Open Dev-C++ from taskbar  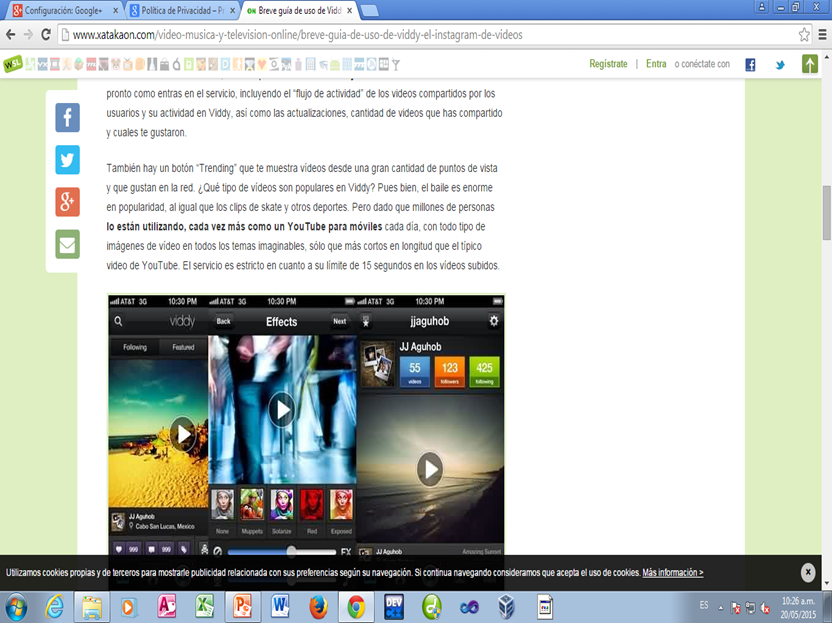point(394,607)
